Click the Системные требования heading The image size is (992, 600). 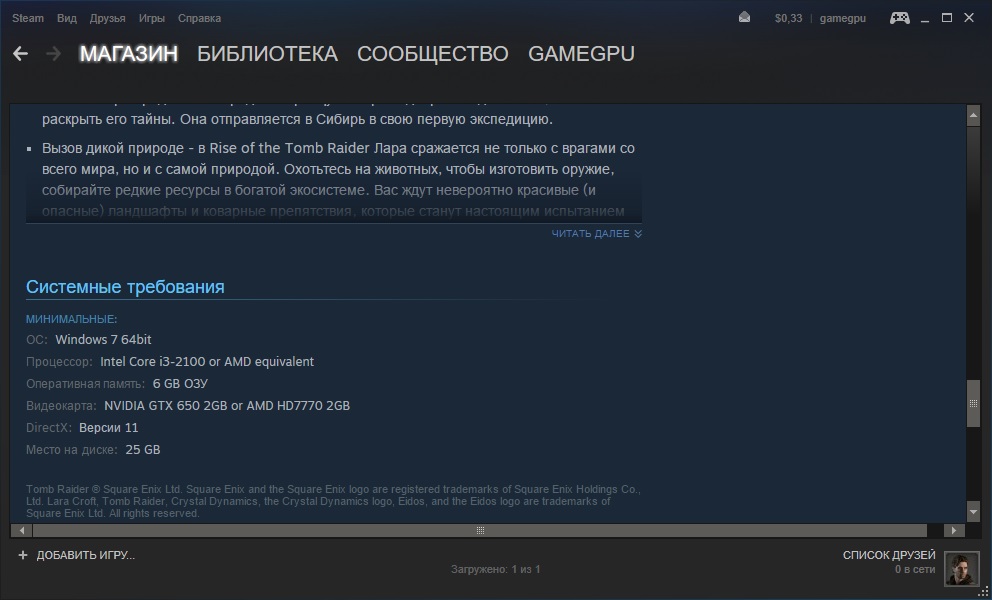click(x=125, y=287)
